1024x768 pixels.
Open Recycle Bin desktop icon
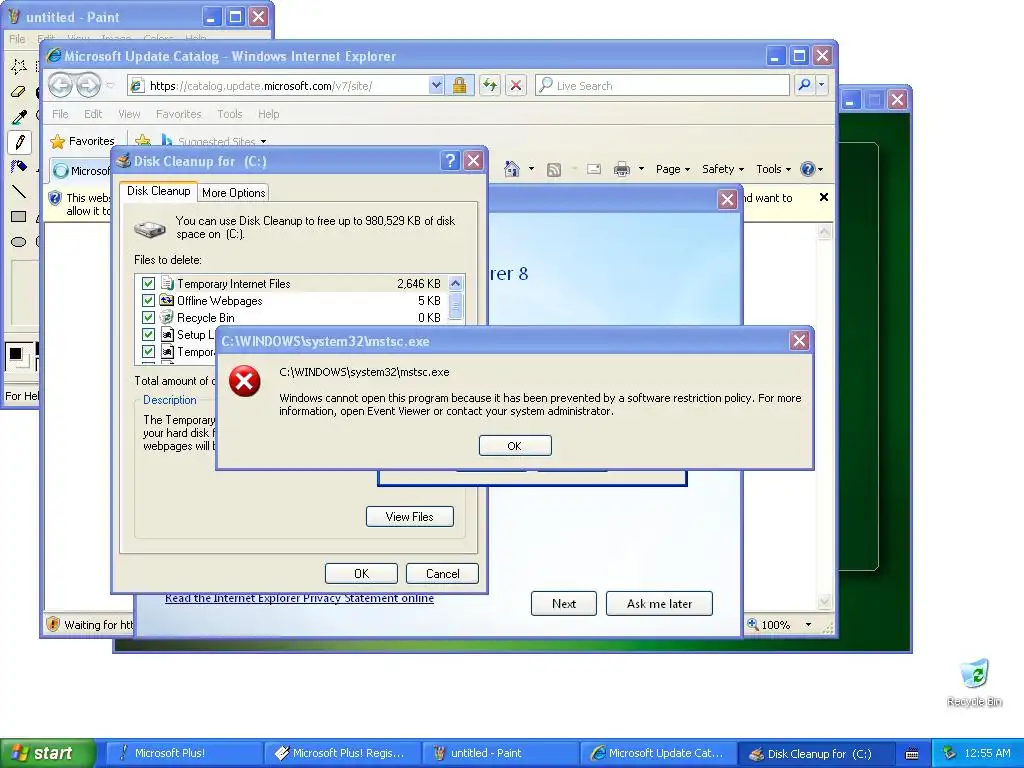click(x=974, y=683)
